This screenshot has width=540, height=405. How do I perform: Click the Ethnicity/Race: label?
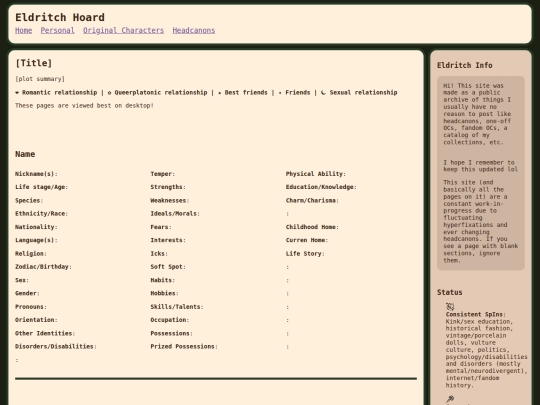[42, 214]
